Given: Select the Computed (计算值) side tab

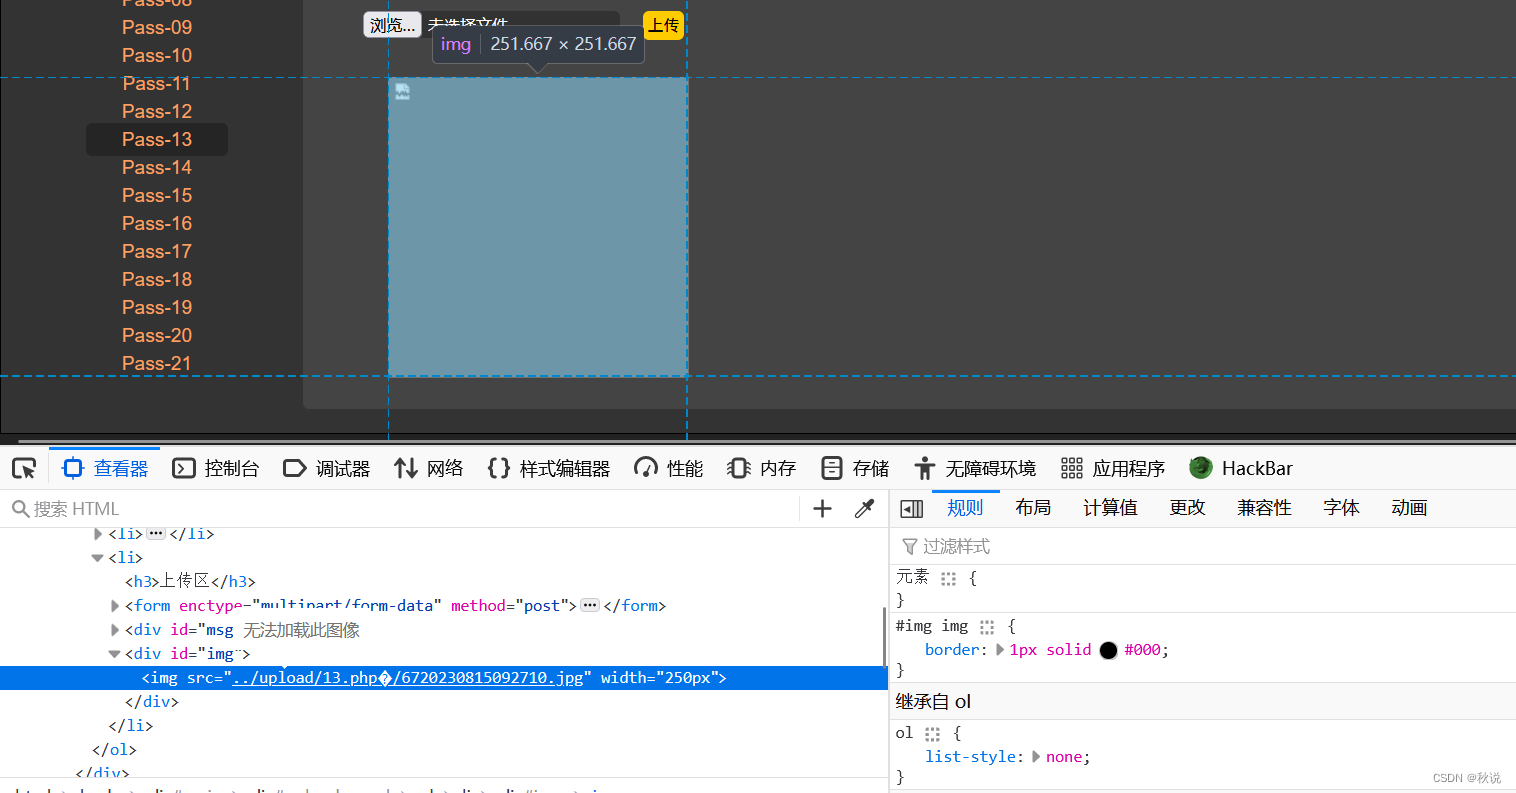Looking at the screenshot, I should [1110, 508].
